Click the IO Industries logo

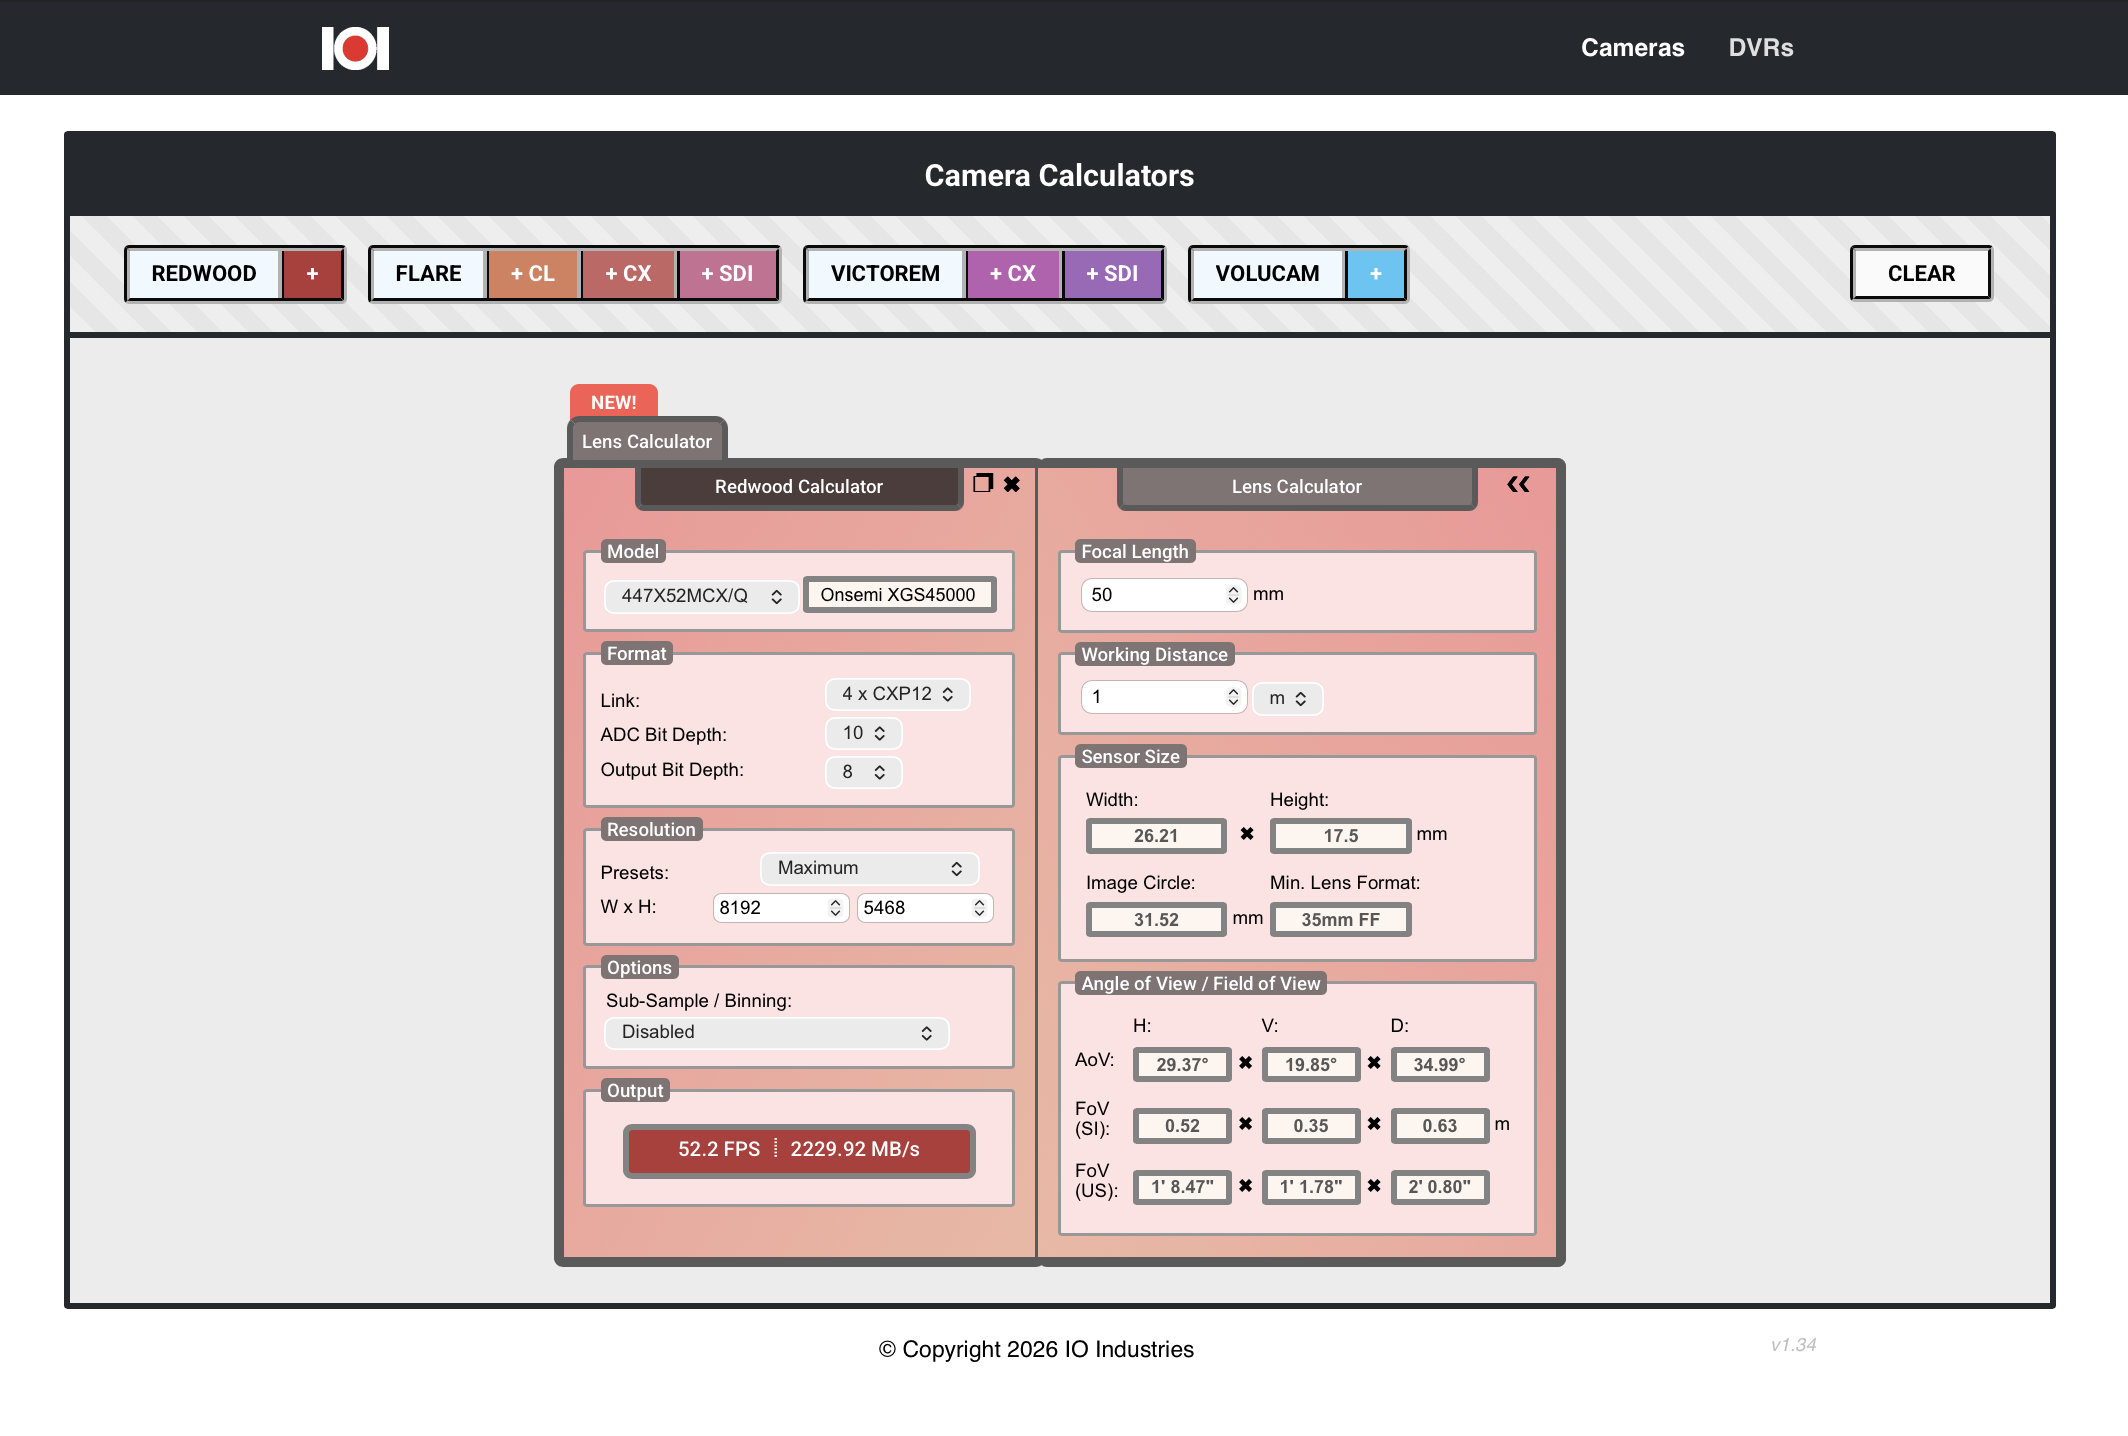(x=355, y=48)
